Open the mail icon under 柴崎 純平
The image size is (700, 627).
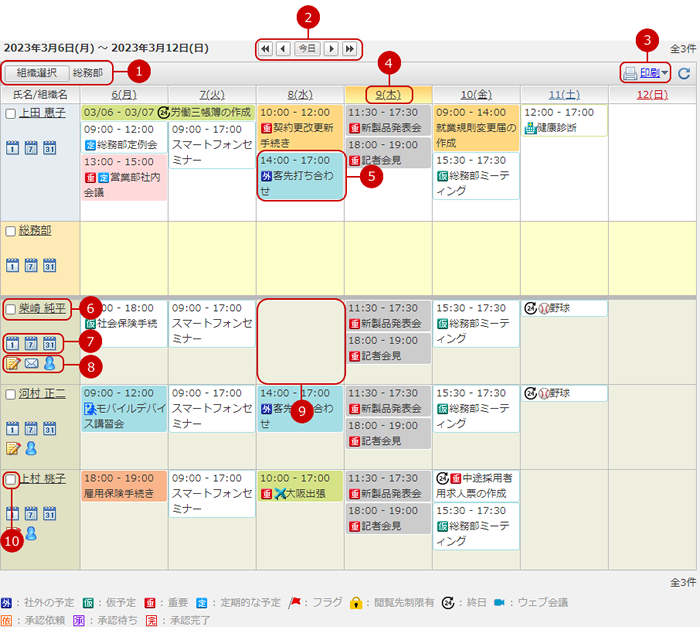[30, 364]
